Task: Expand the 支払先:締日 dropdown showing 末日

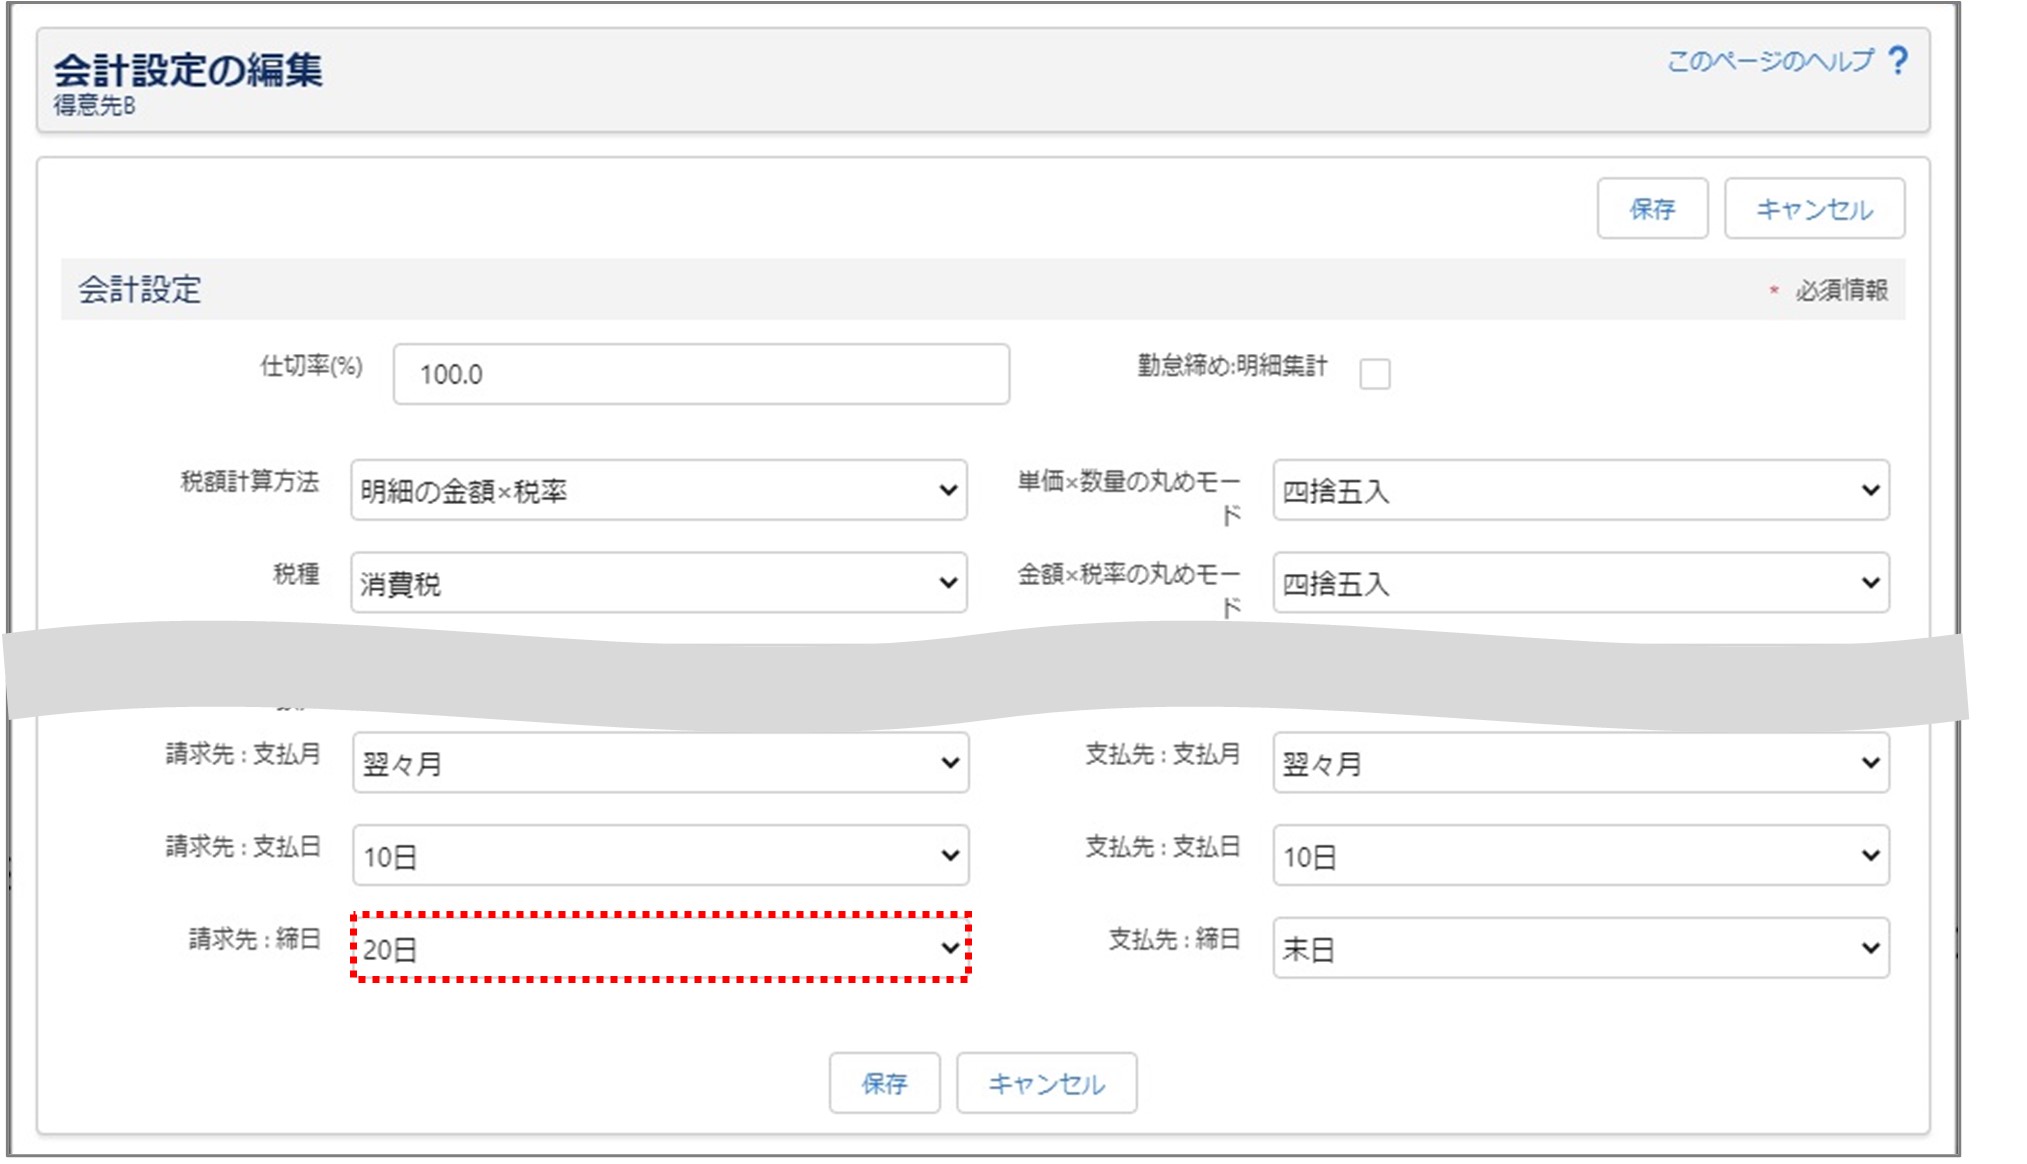Action: click(1580, 948)
